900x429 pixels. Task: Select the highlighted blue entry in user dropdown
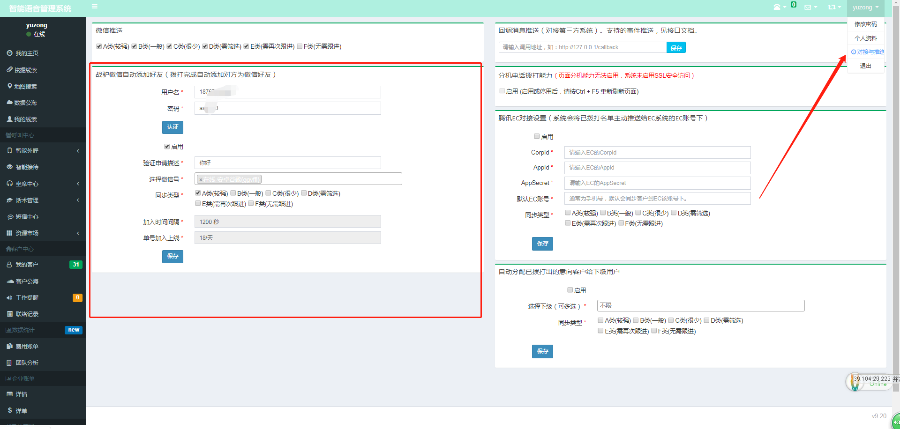click(x=866, y=52)
